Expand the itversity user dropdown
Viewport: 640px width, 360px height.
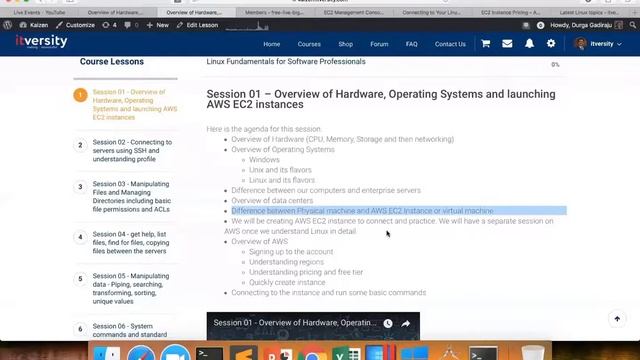(x=606, y=44)
